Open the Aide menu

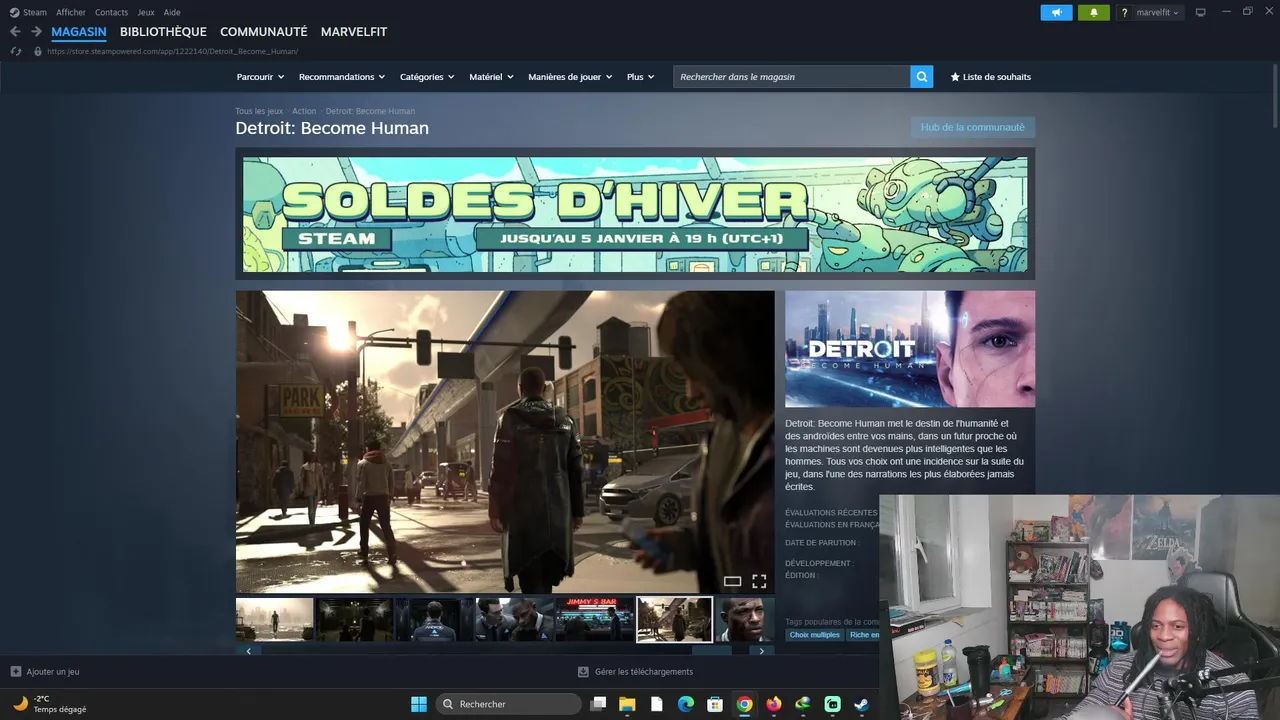point(172,12)
